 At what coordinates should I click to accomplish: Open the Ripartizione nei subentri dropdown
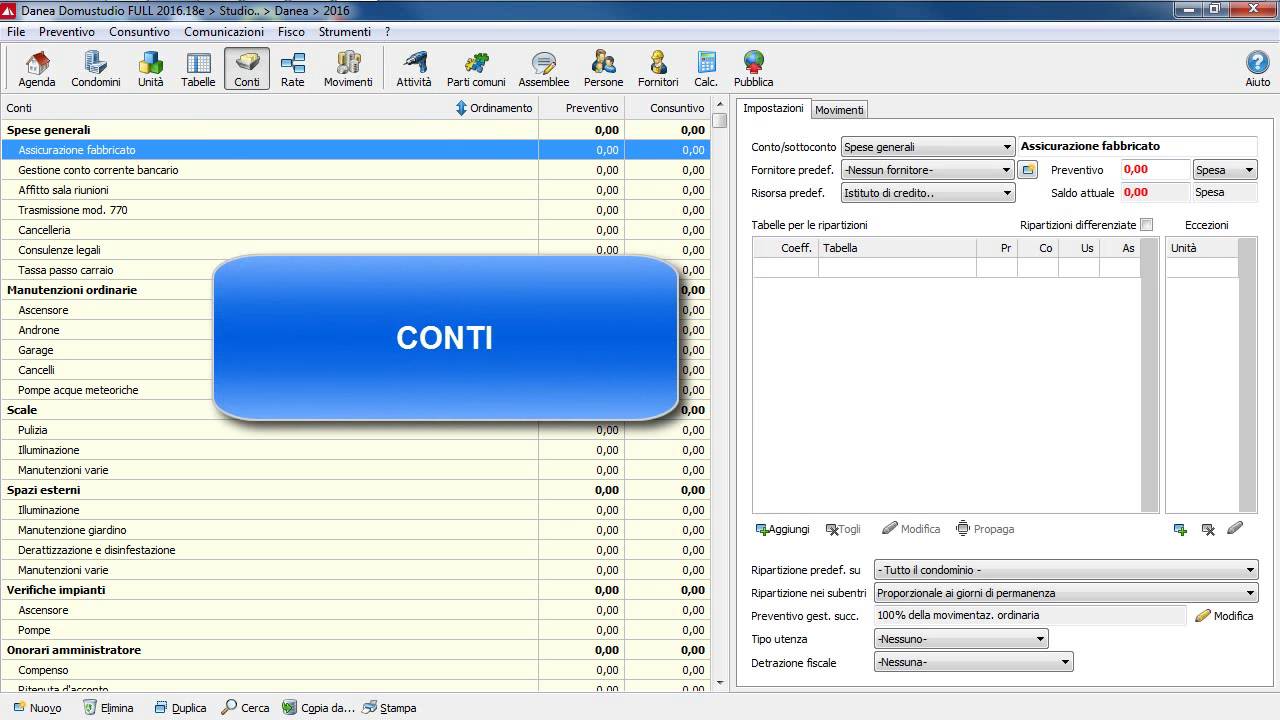1066,593
